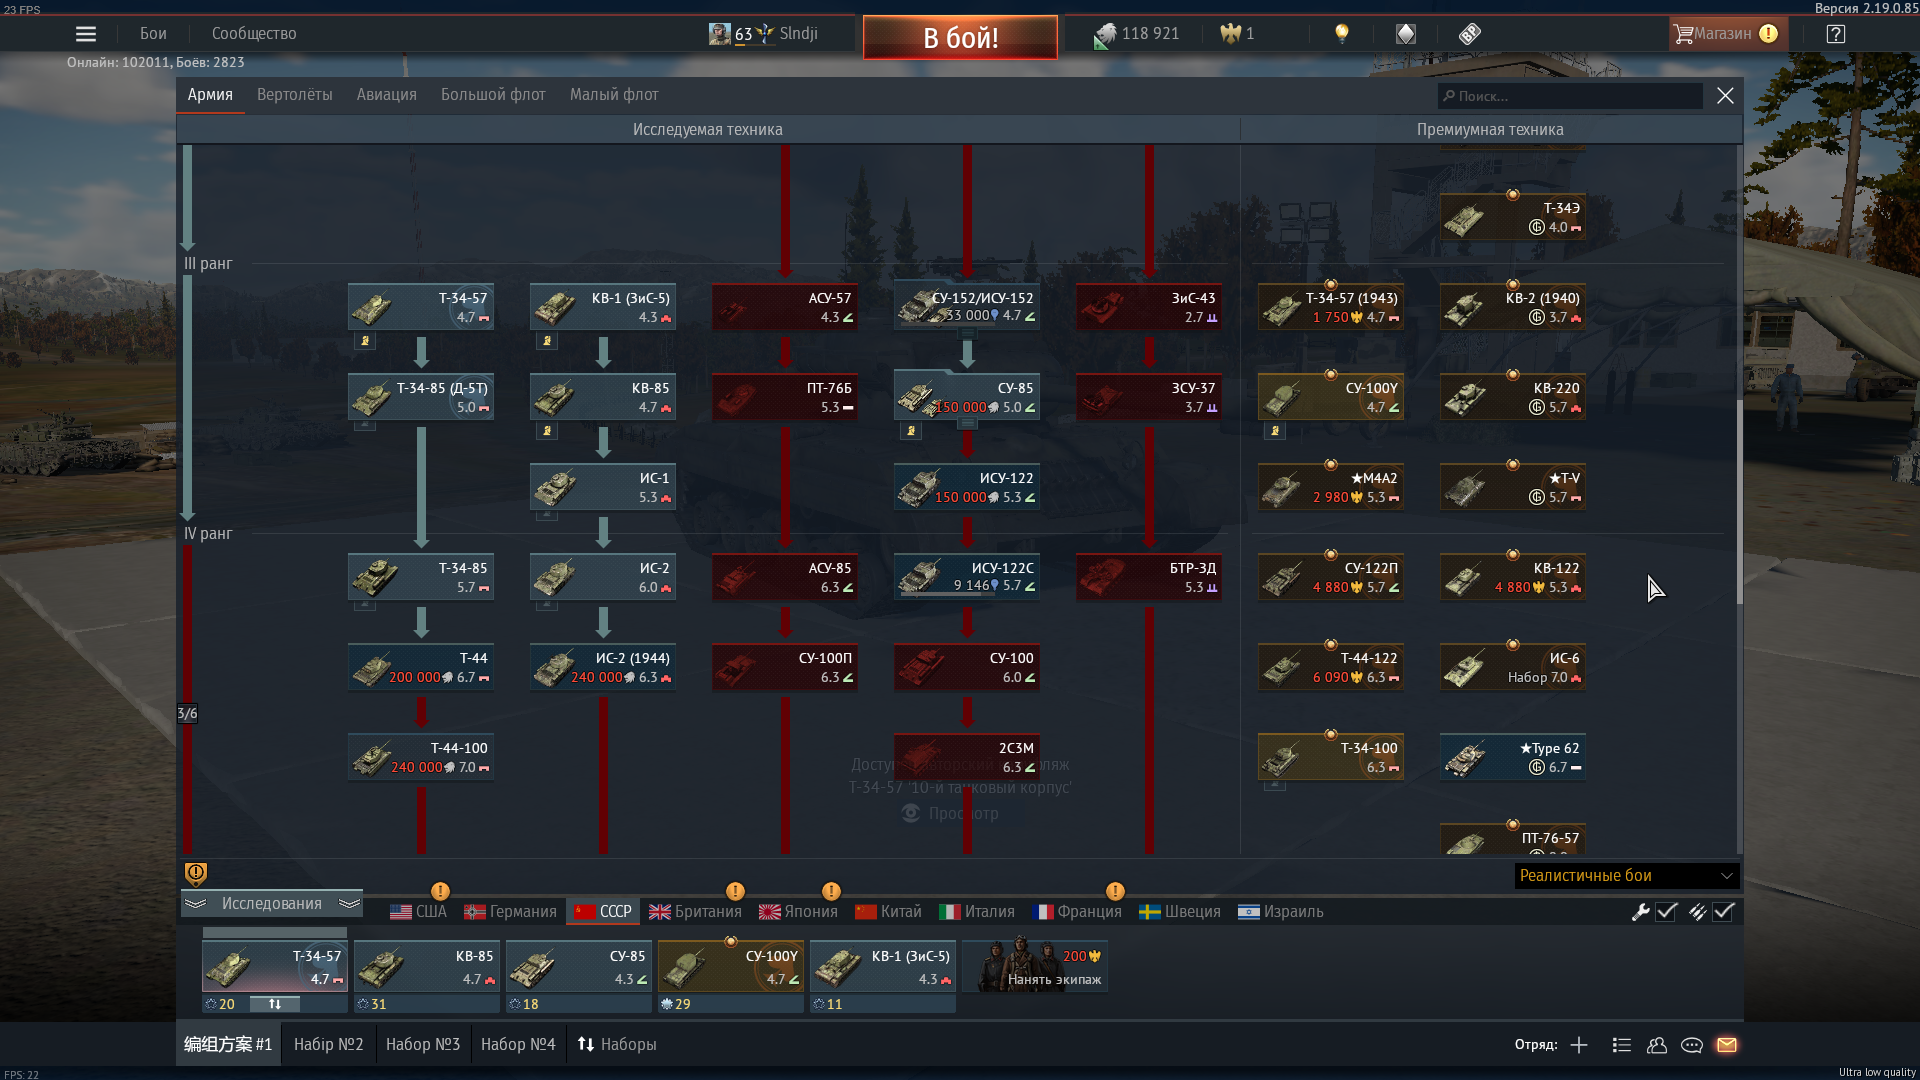Click the ammo auto-refill icon
This screenshot has width=1920, height=1080.
pos(1697,912)
